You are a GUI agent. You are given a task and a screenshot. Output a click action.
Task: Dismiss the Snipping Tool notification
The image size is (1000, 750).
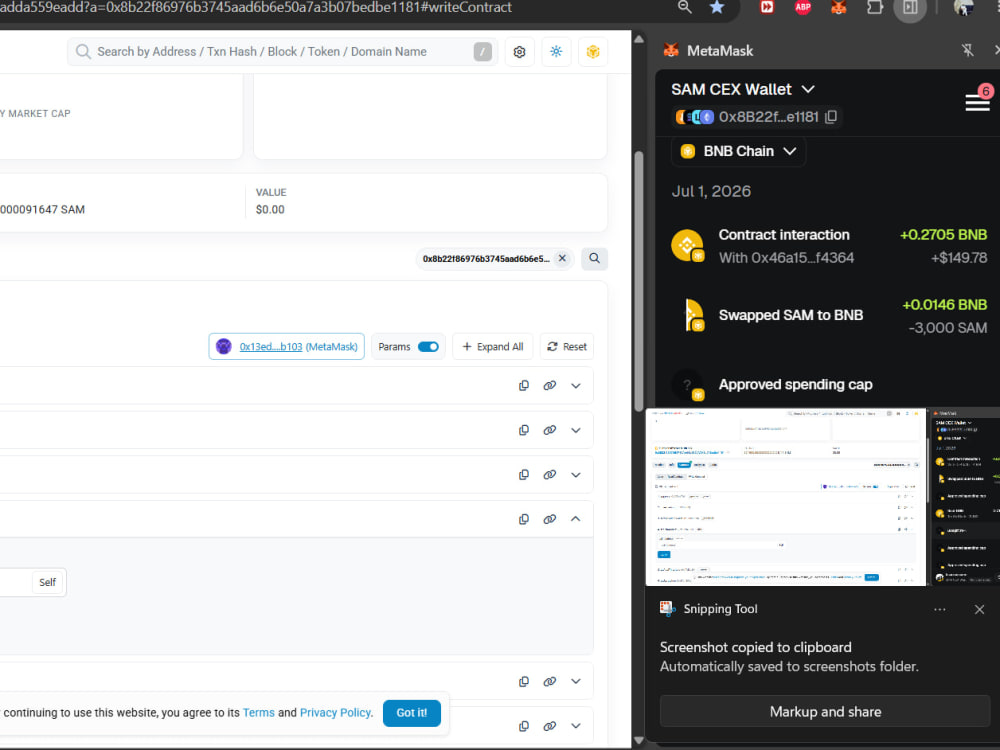tap(980, 609)
